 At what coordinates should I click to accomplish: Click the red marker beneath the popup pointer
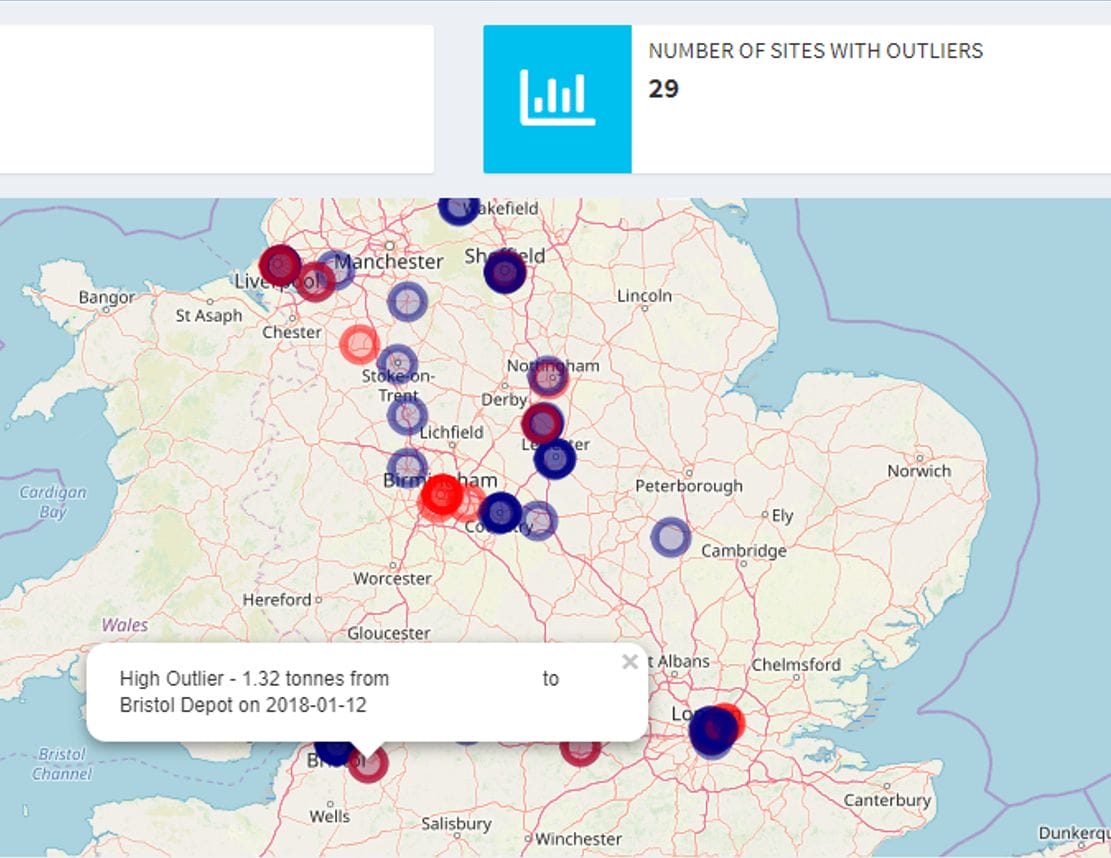click(368, 763)
